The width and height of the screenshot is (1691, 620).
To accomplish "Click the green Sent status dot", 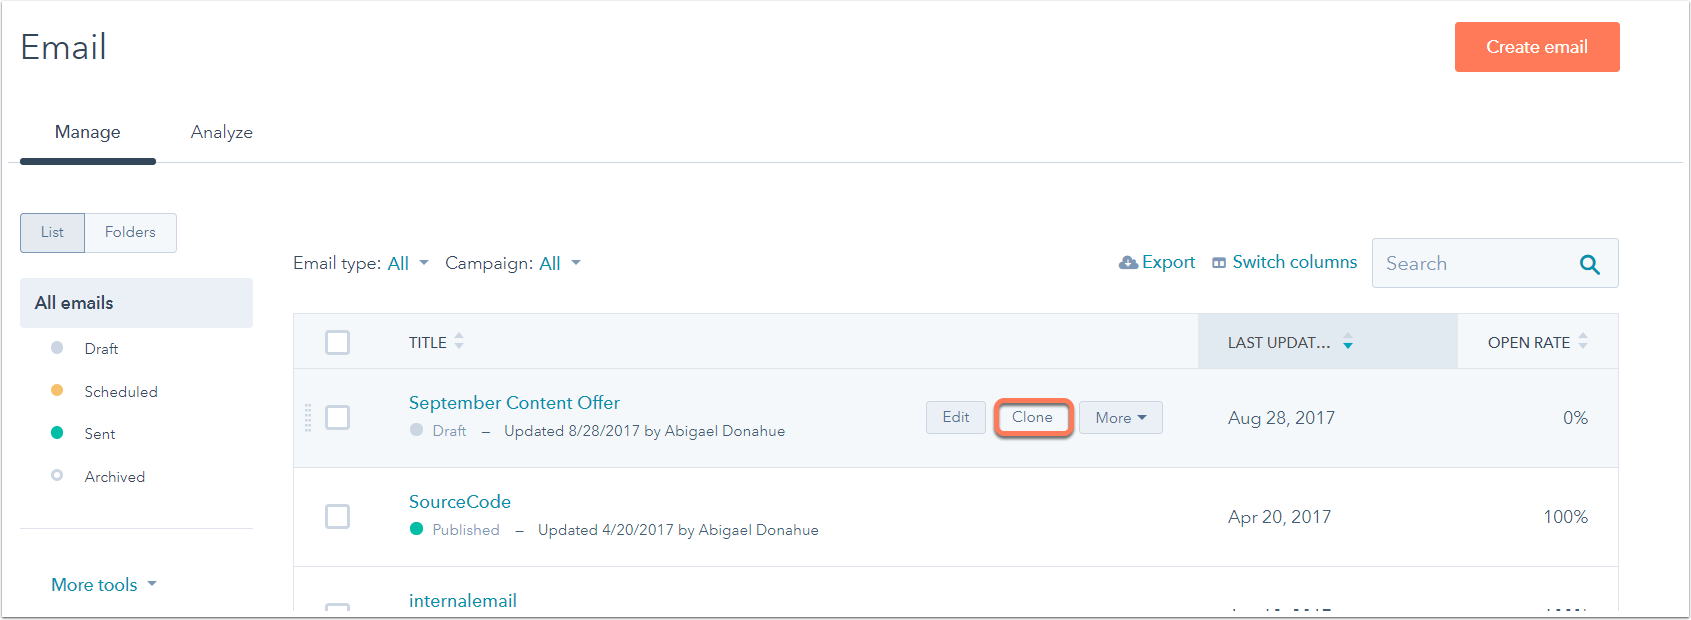I will coord(57,433).
